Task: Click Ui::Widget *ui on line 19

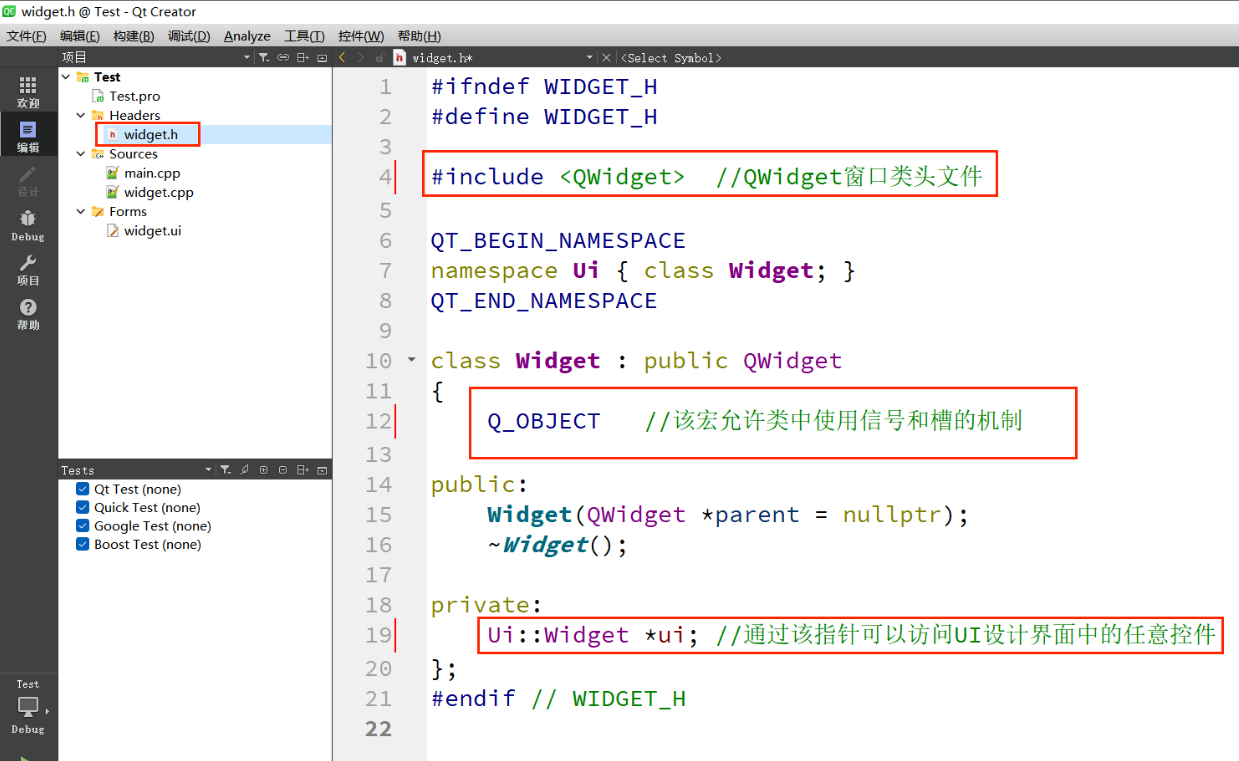Action: point(593,635)
